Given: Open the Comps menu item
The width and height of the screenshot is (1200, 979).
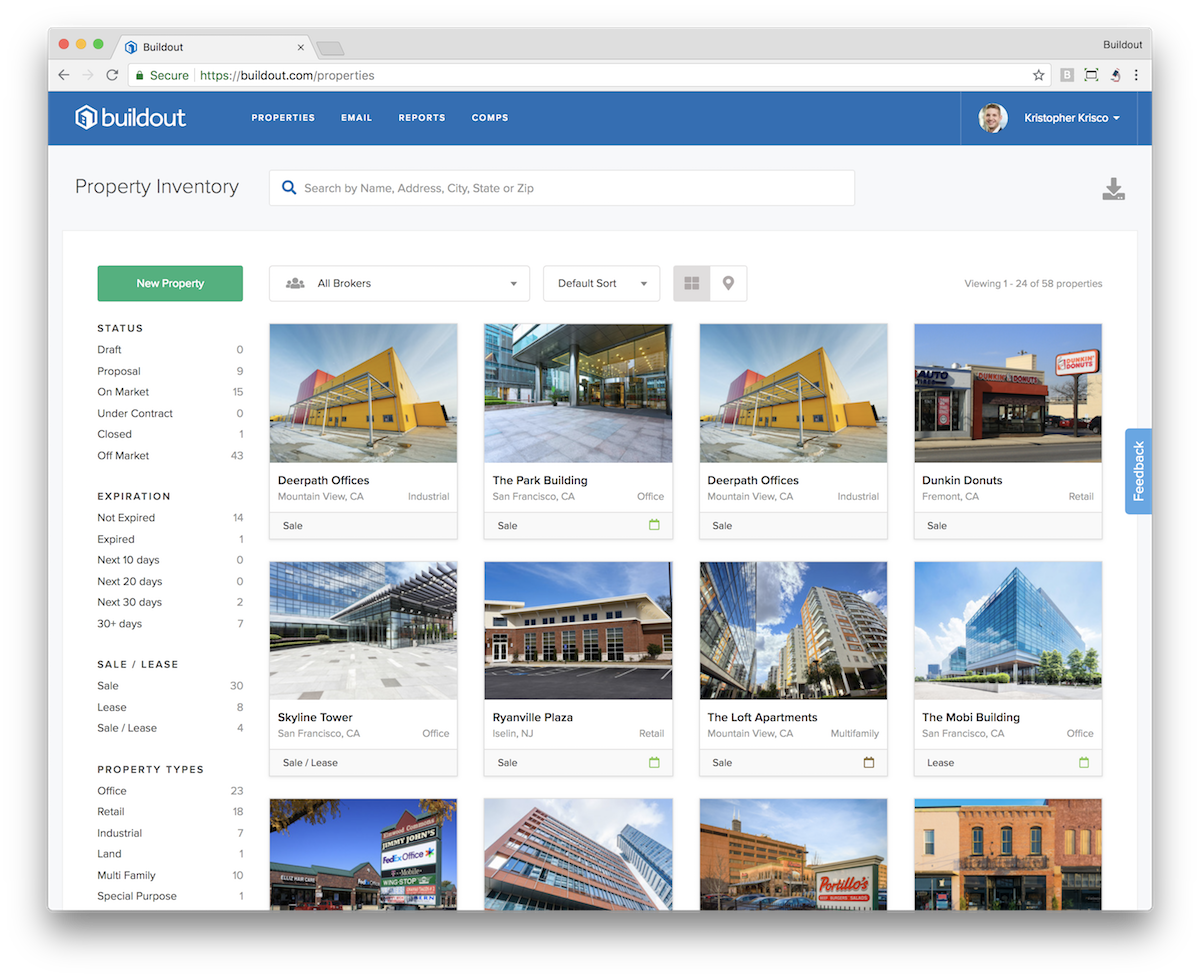Looking at the screenshot, I should [x=490, y=118].
